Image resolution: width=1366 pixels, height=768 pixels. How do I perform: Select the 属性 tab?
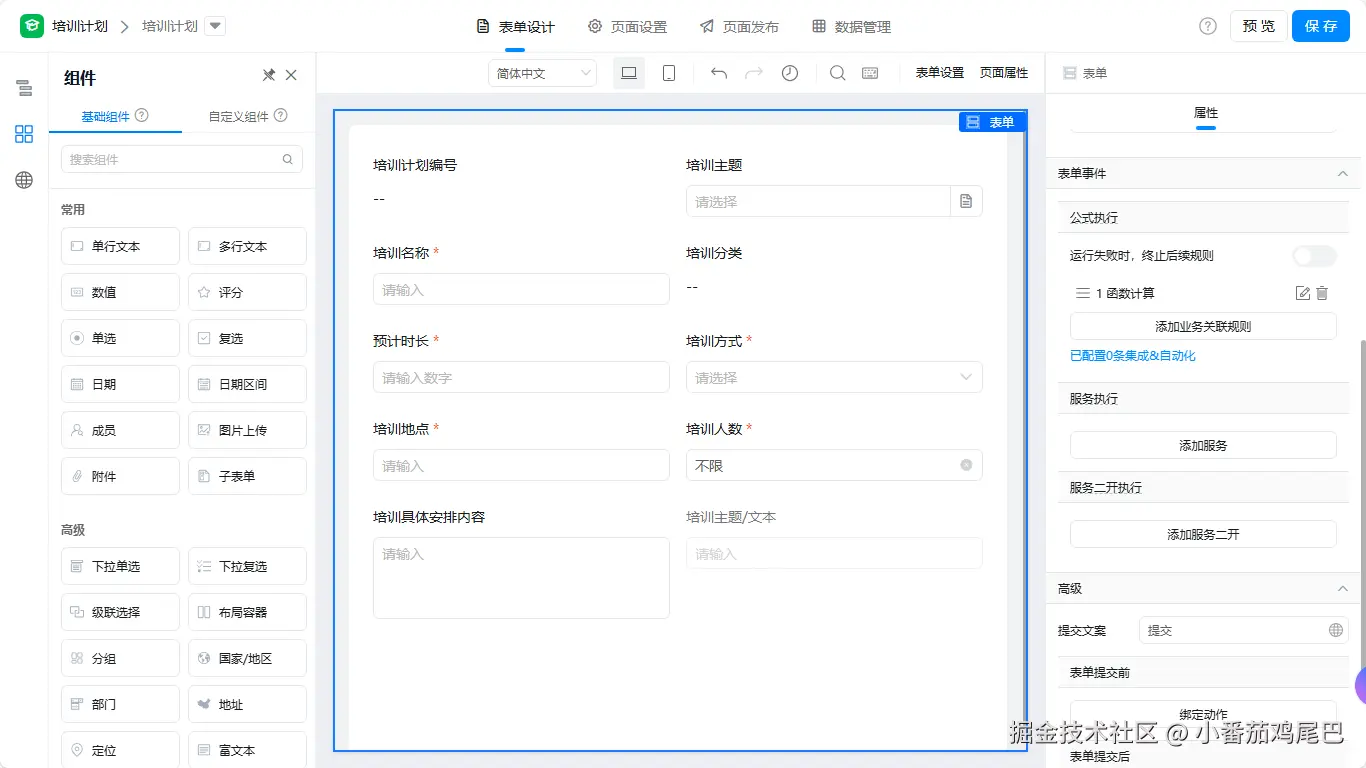coord(1206,113)
